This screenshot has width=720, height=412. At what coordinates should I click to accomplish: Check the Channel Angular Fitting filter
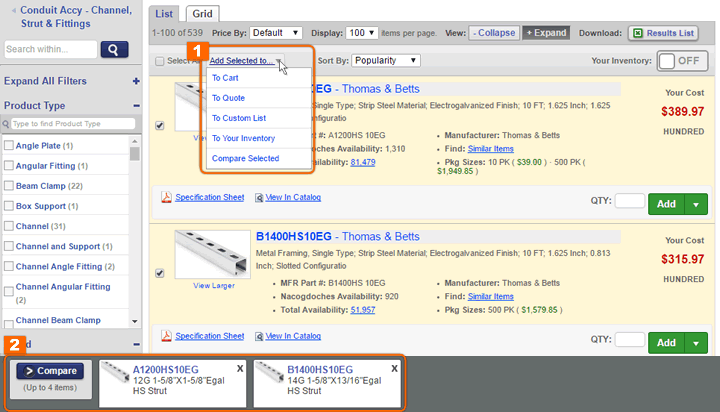click(x=9, y=292)
